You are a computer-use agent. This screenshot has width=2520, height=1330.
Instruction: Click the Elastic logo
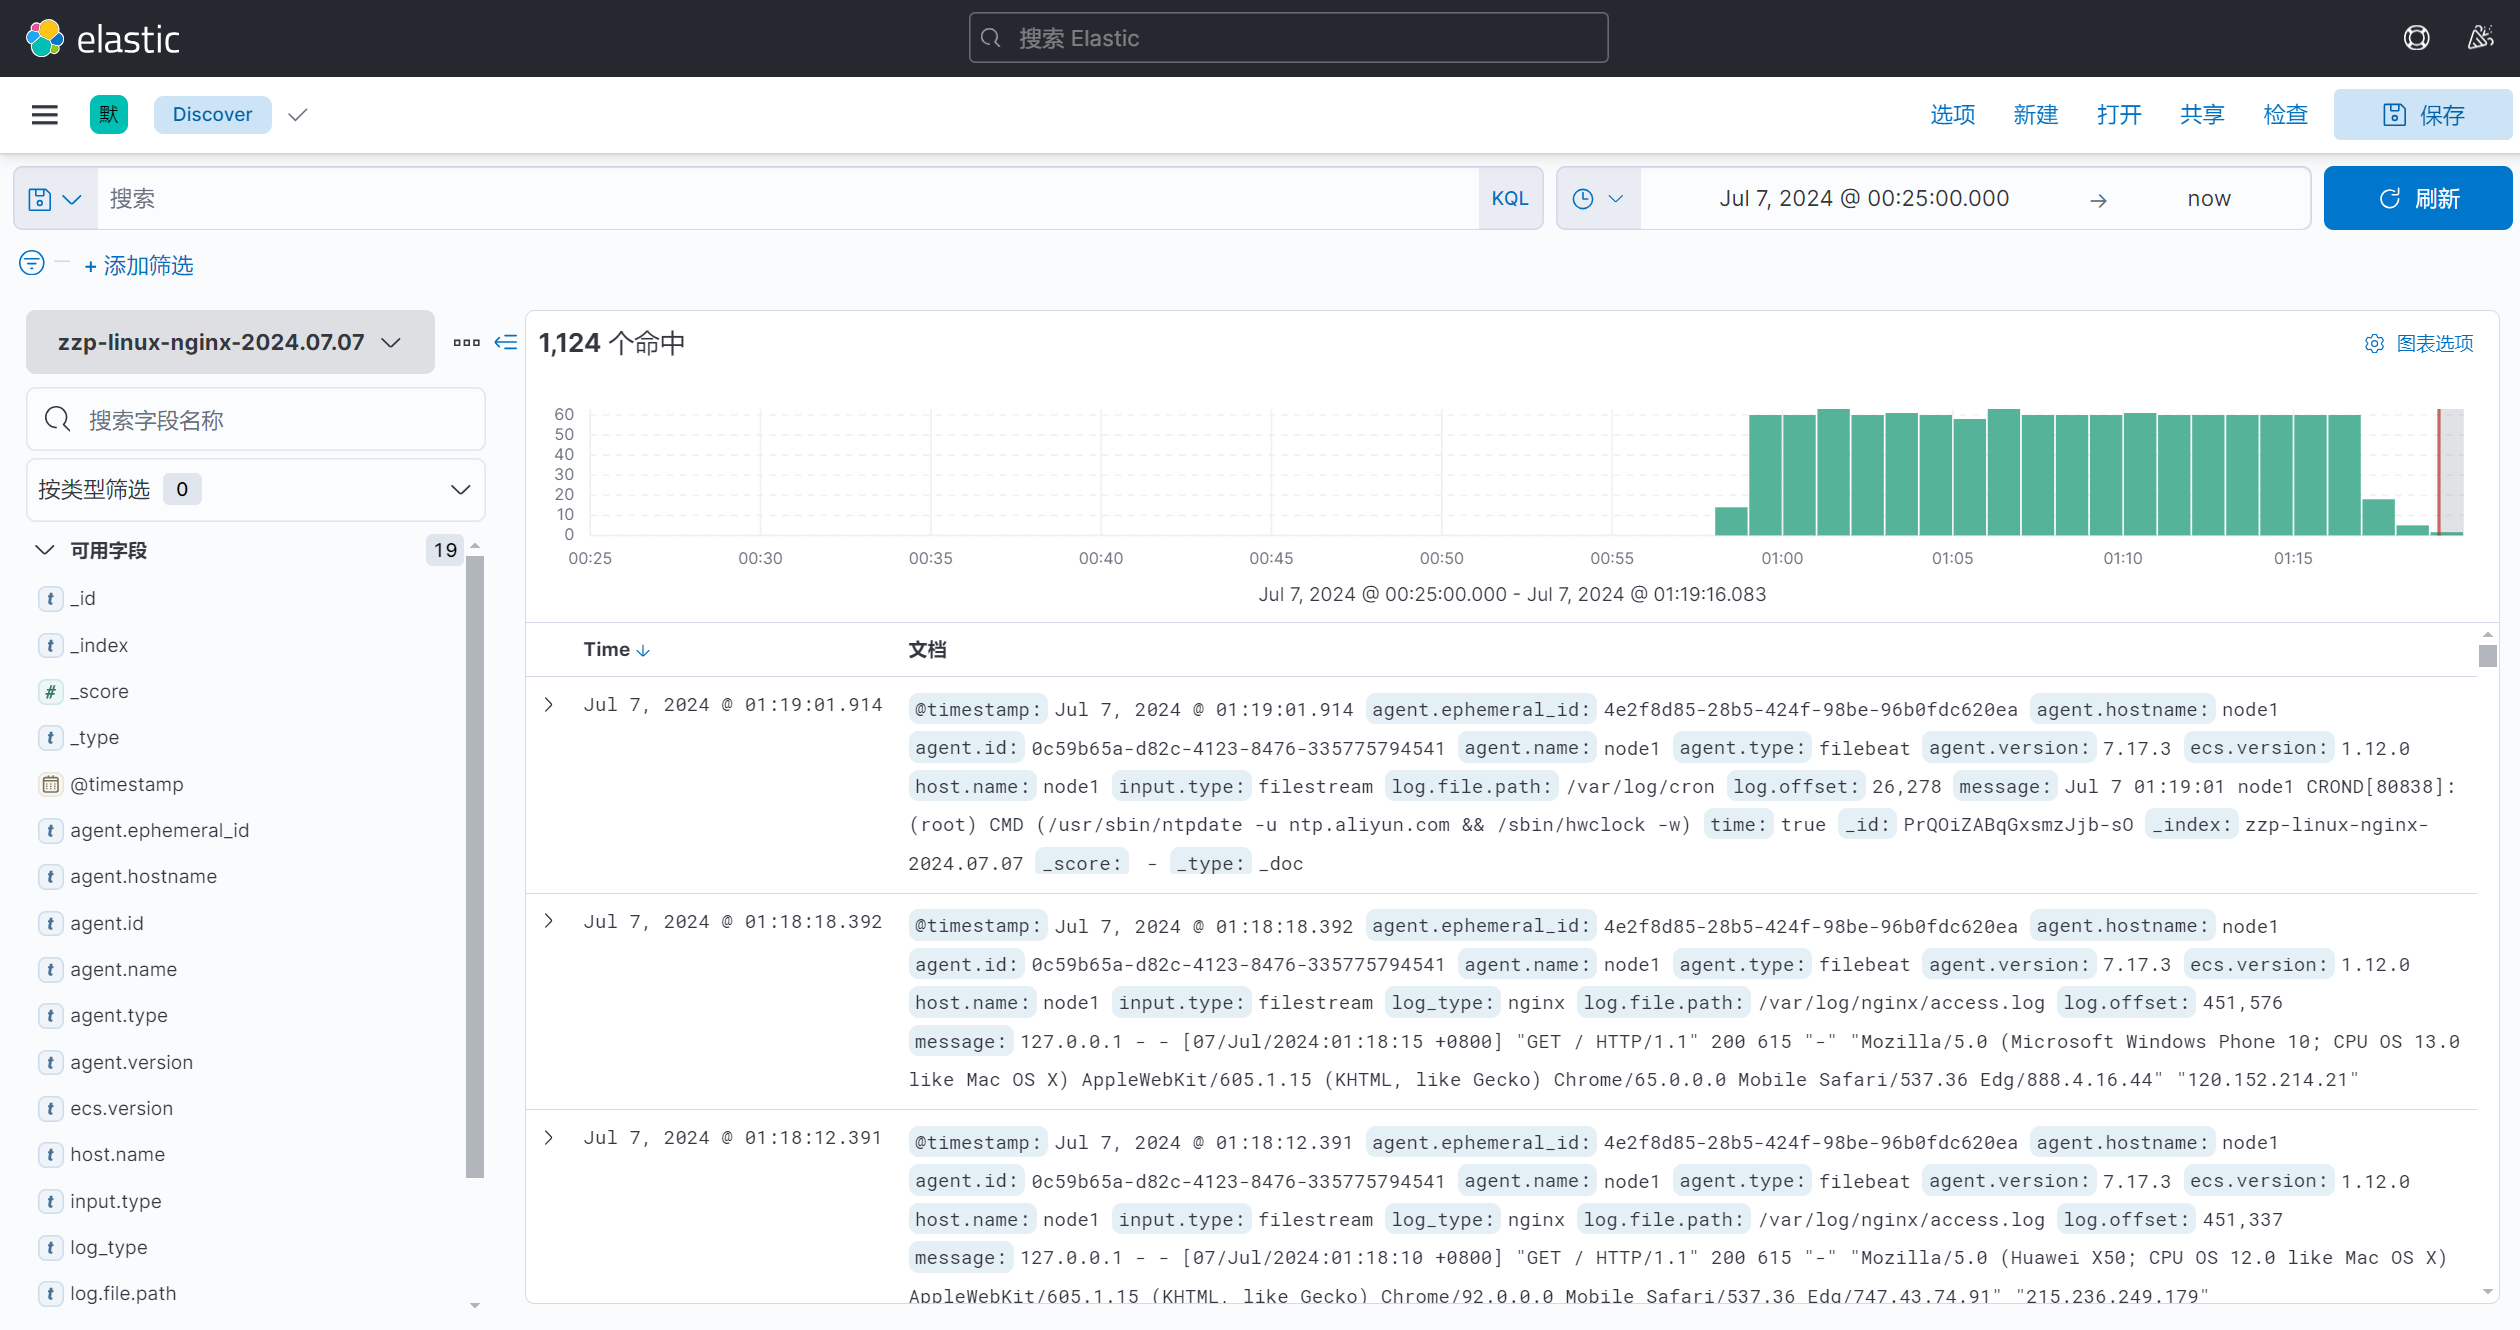(x=102, y=38)
